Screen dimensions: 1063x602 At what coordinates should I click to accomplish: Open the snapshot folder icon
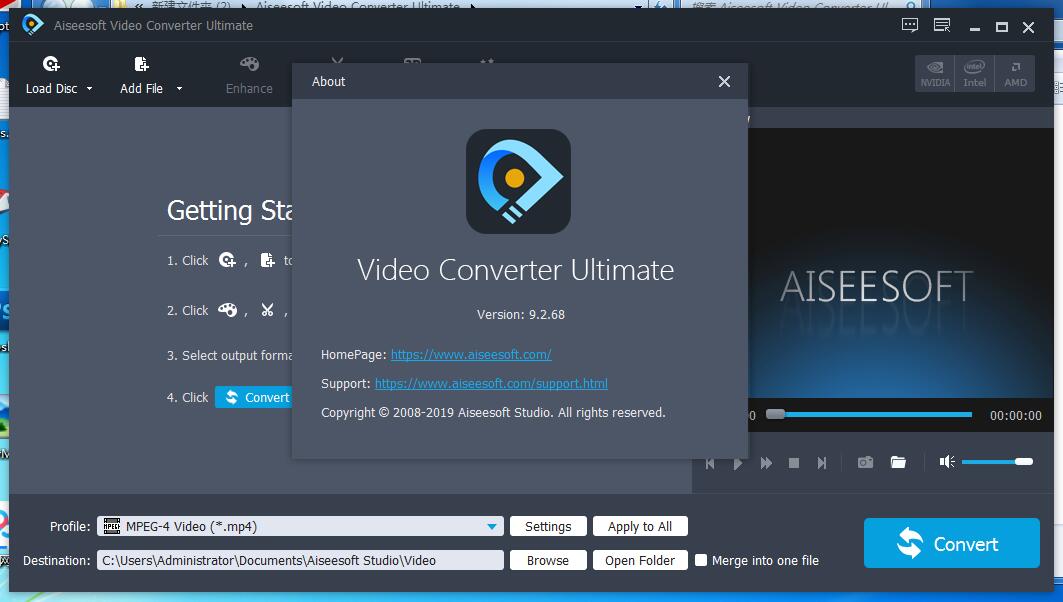(x=898, y=462)
